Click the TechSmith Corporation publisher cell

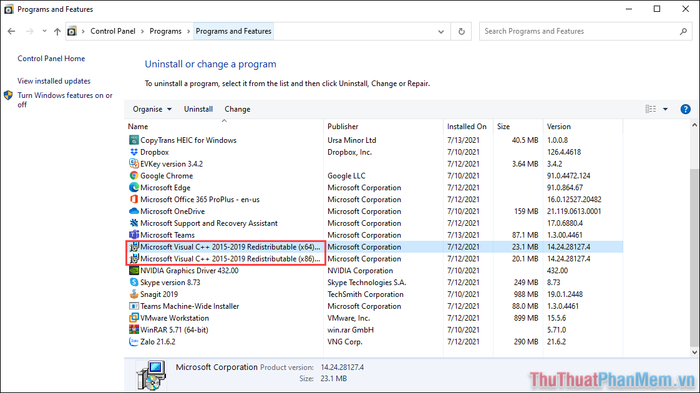(x=365, y=294)
